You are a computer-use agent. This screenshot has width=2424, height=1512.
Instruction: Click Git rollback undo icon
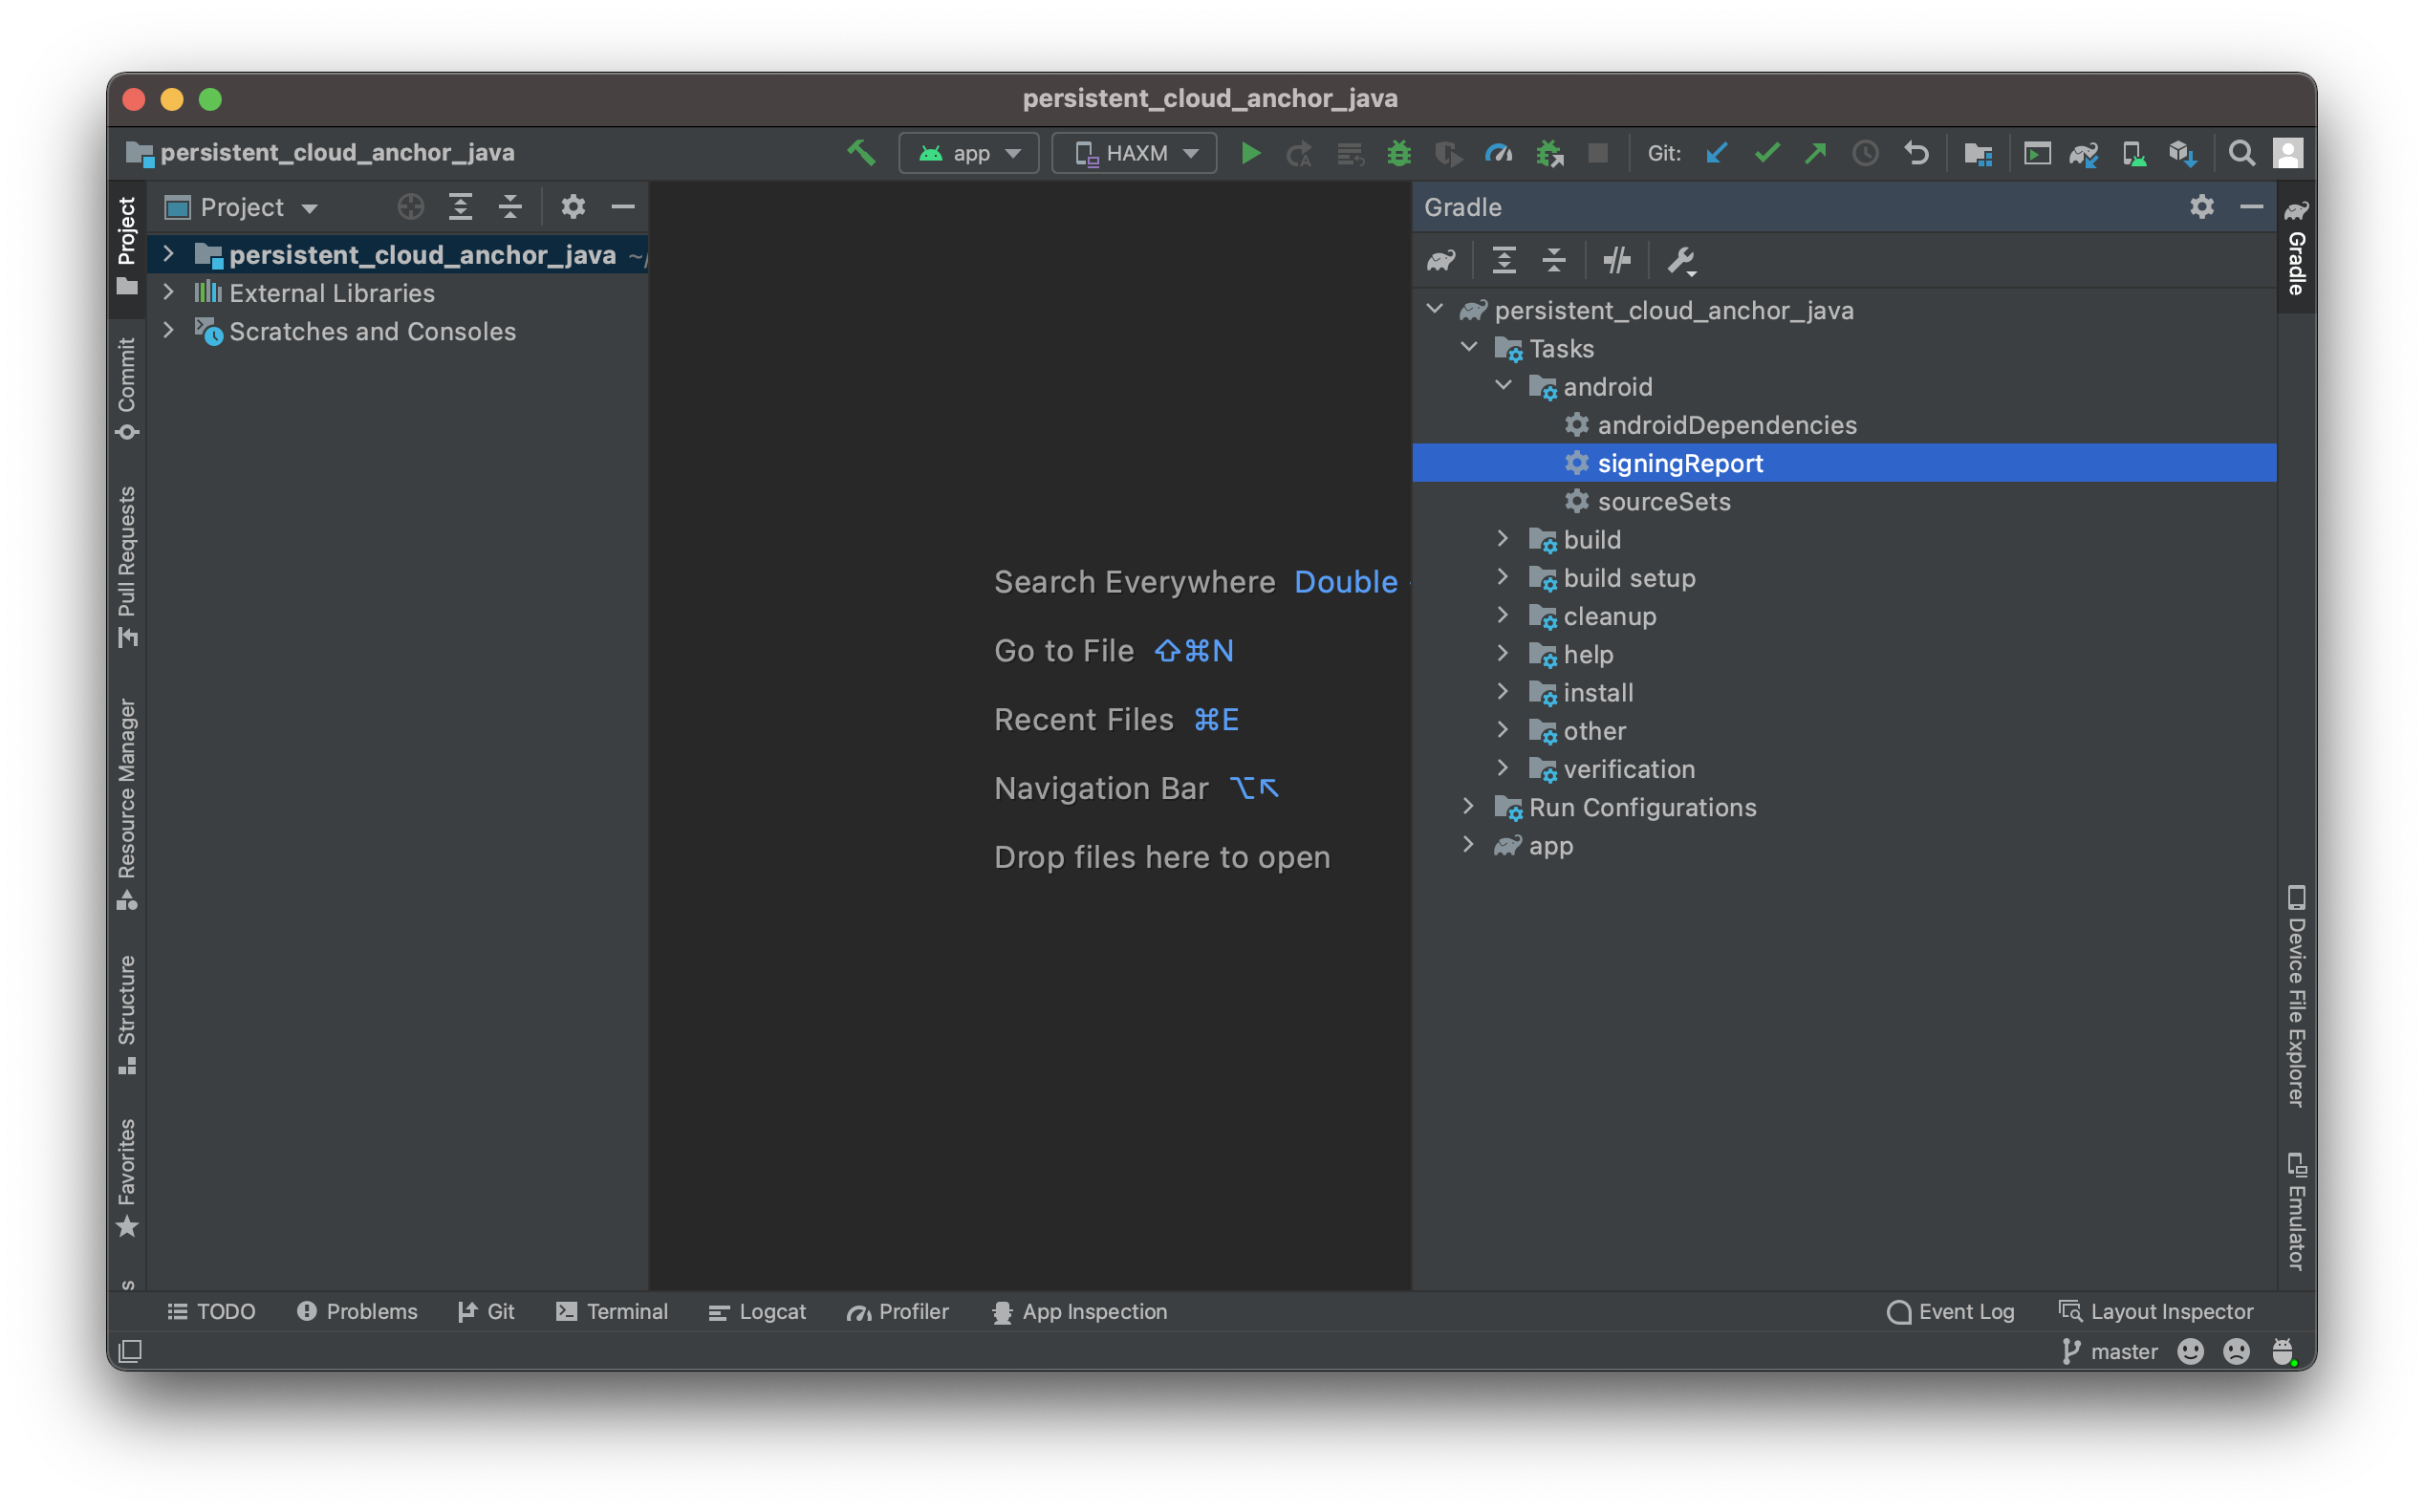pos(1916,154)
